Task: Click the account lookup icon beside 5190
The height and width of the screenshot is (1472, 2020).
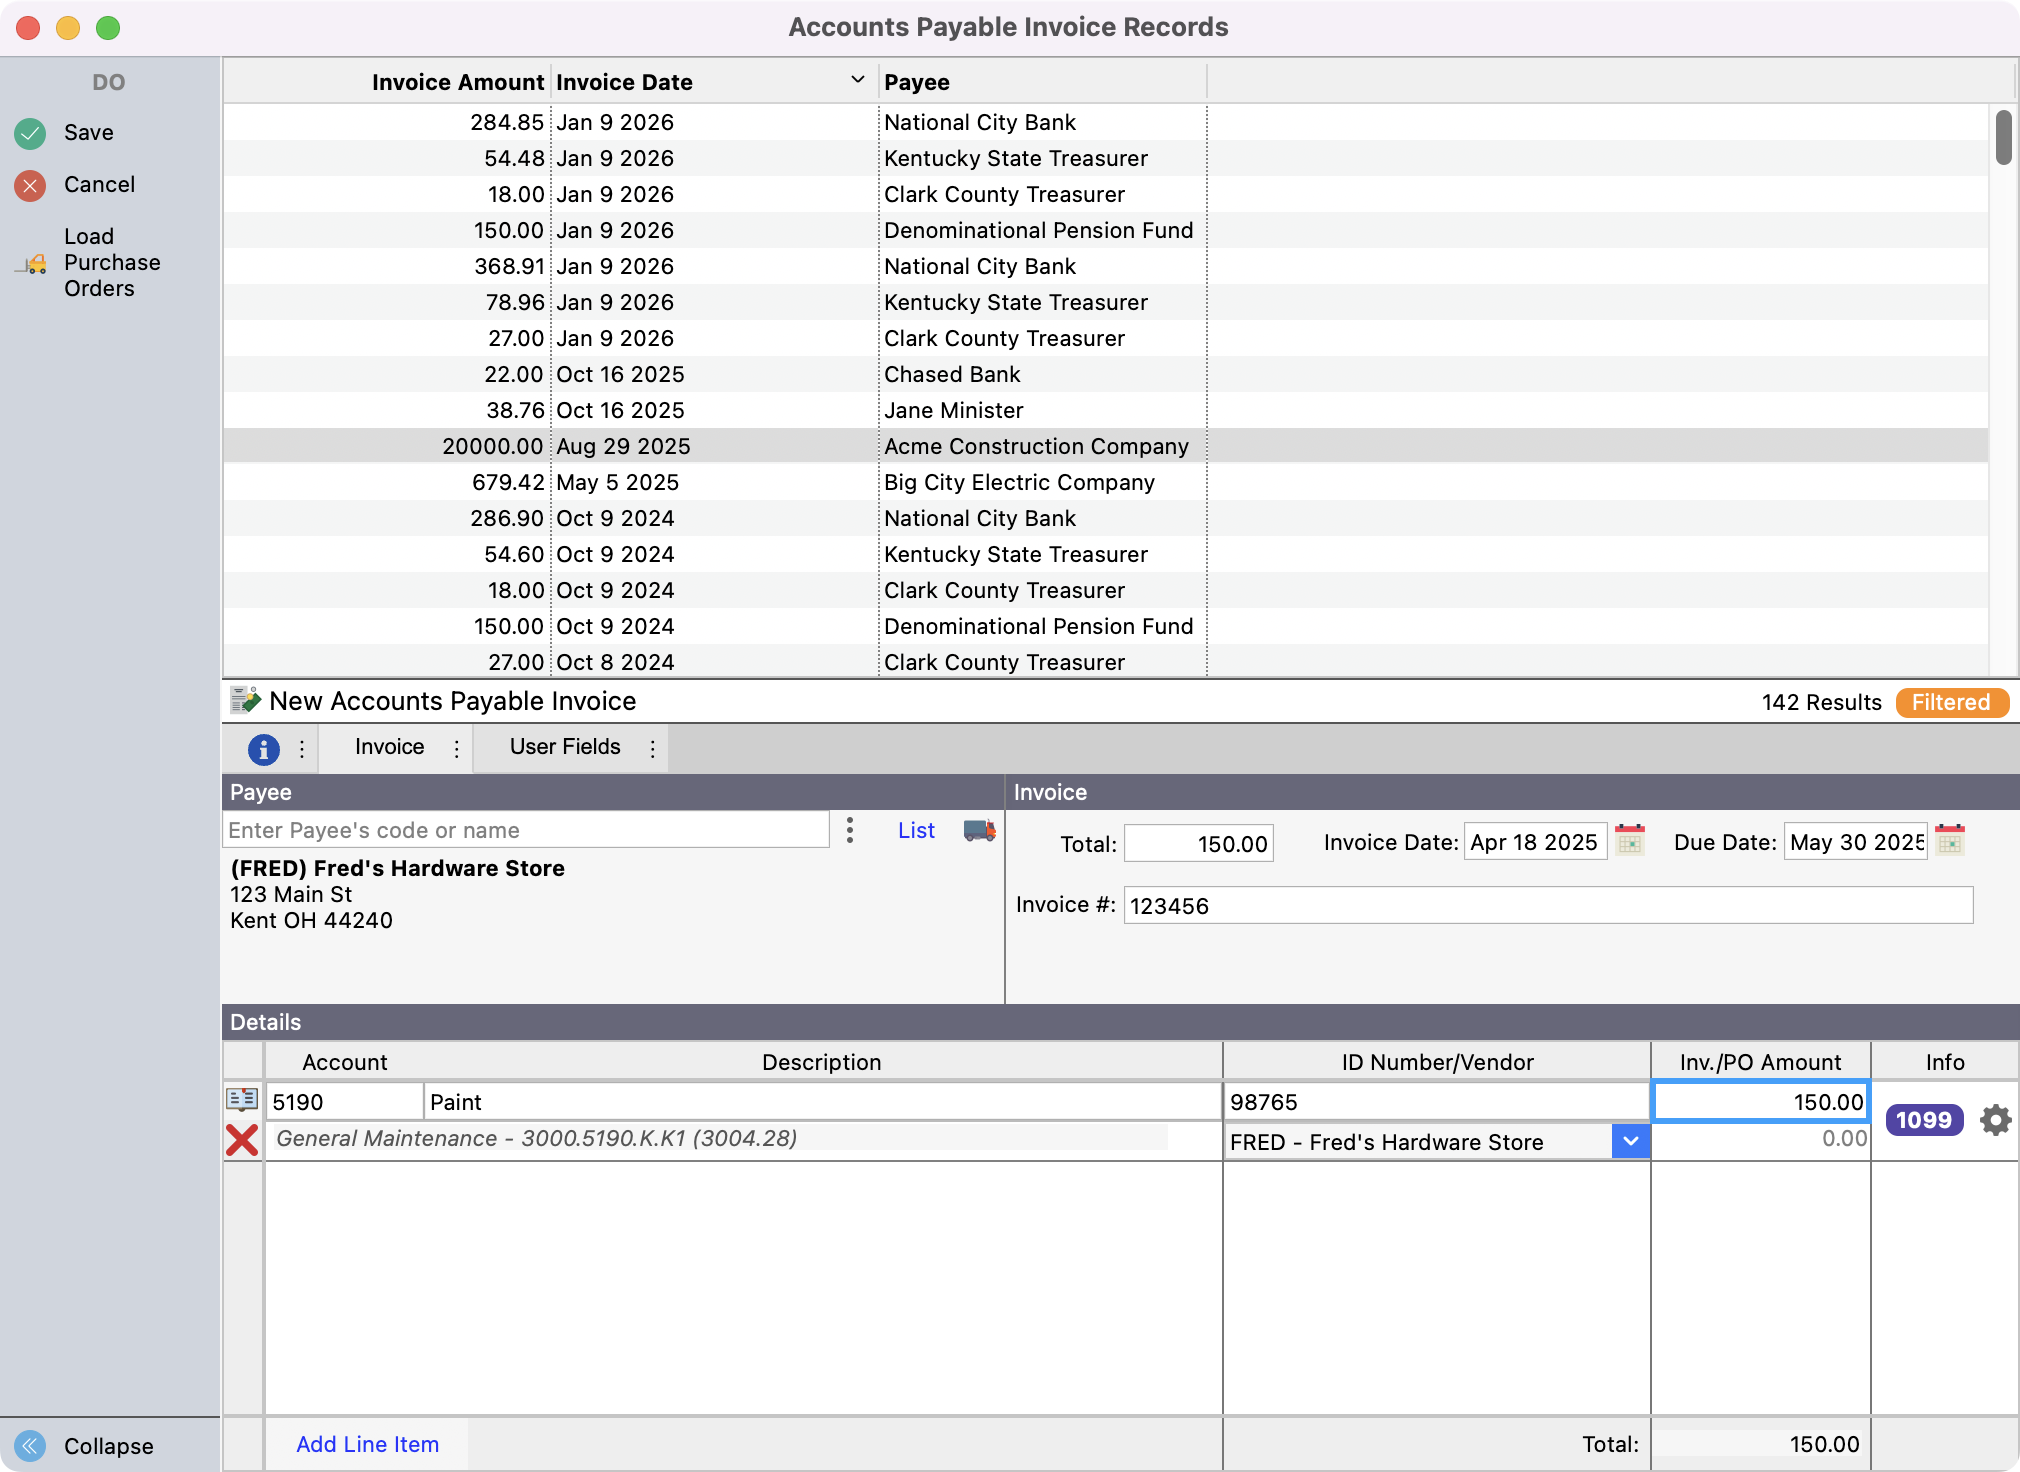Action: tap(242, 1100)
